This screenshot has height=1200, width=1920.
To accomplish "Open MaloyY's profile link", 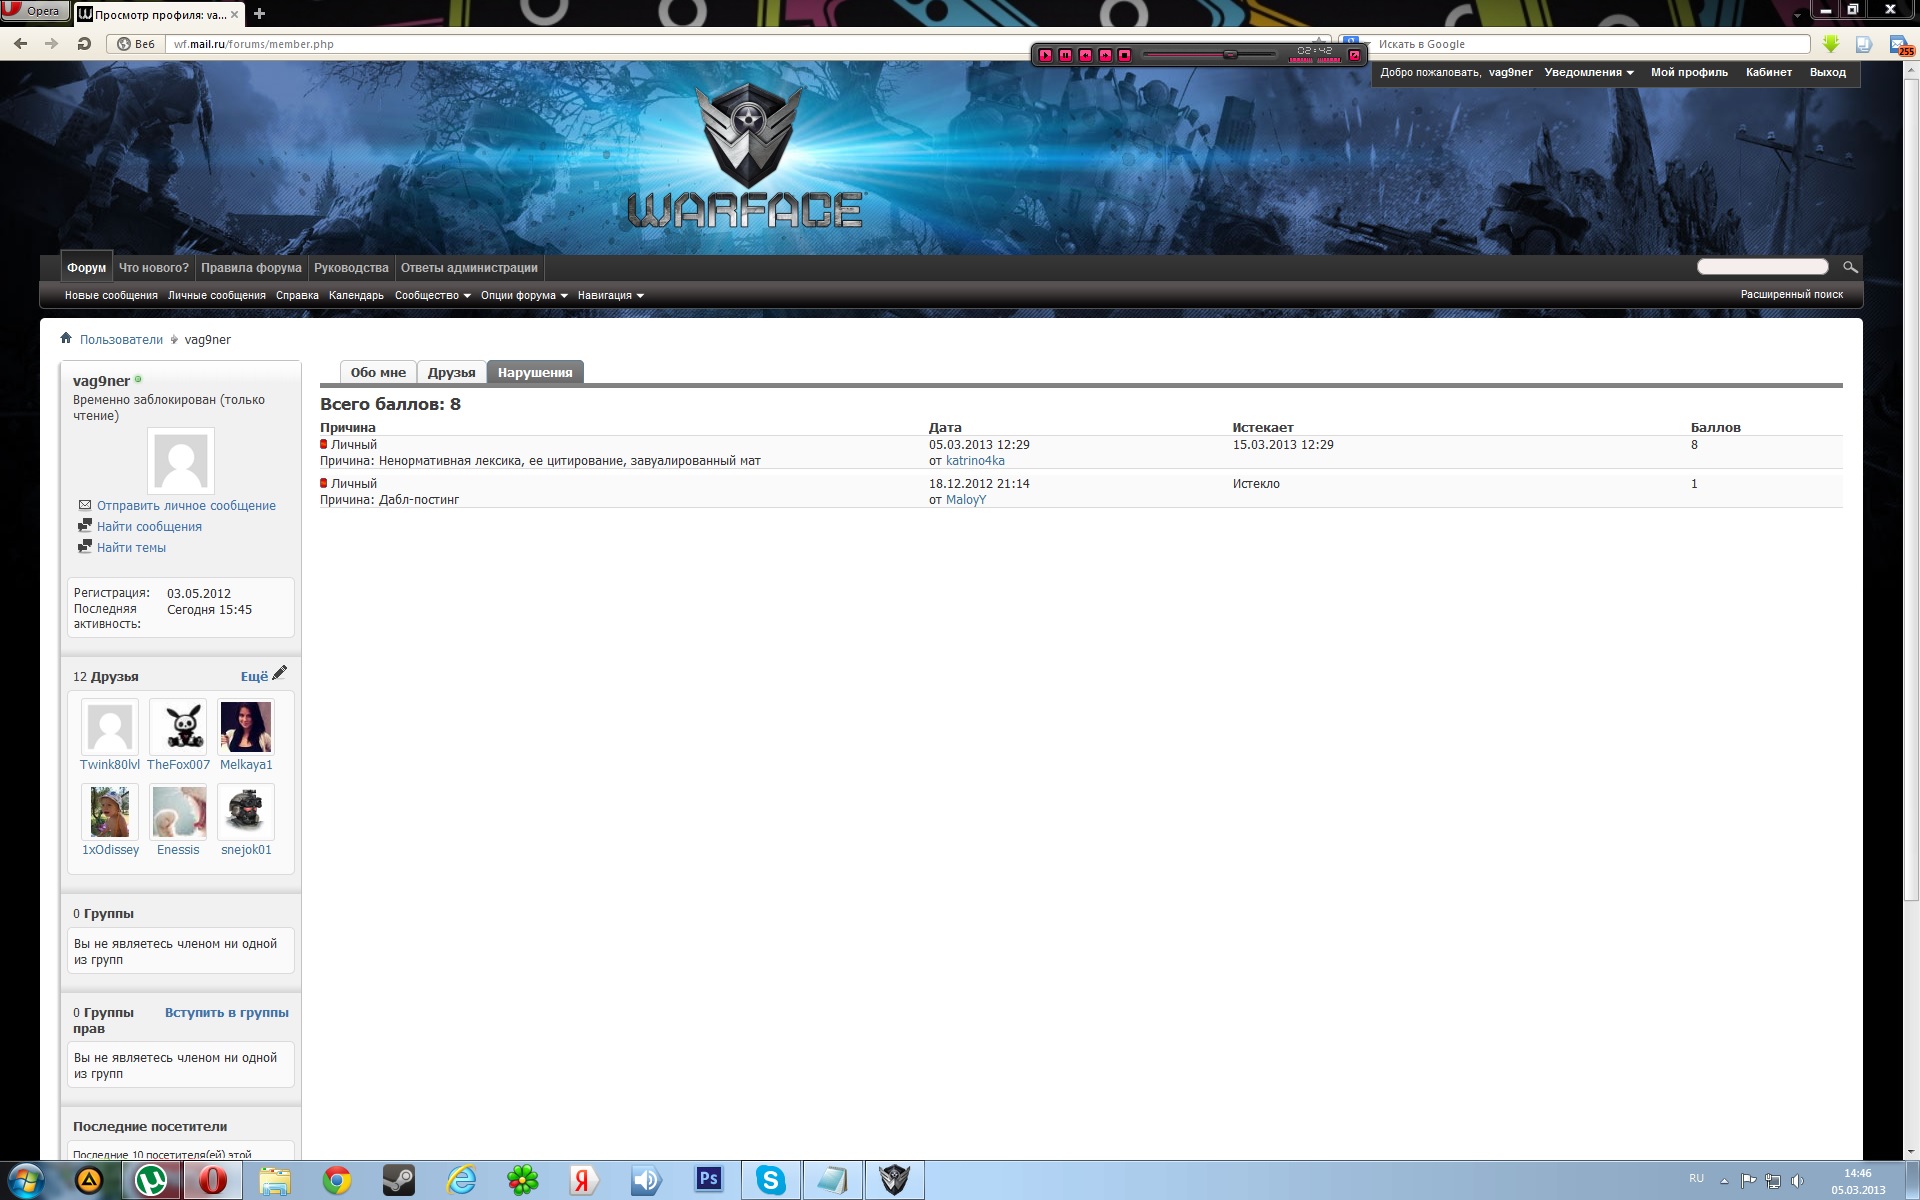I will pyautogui.click(x=966, y=500).
